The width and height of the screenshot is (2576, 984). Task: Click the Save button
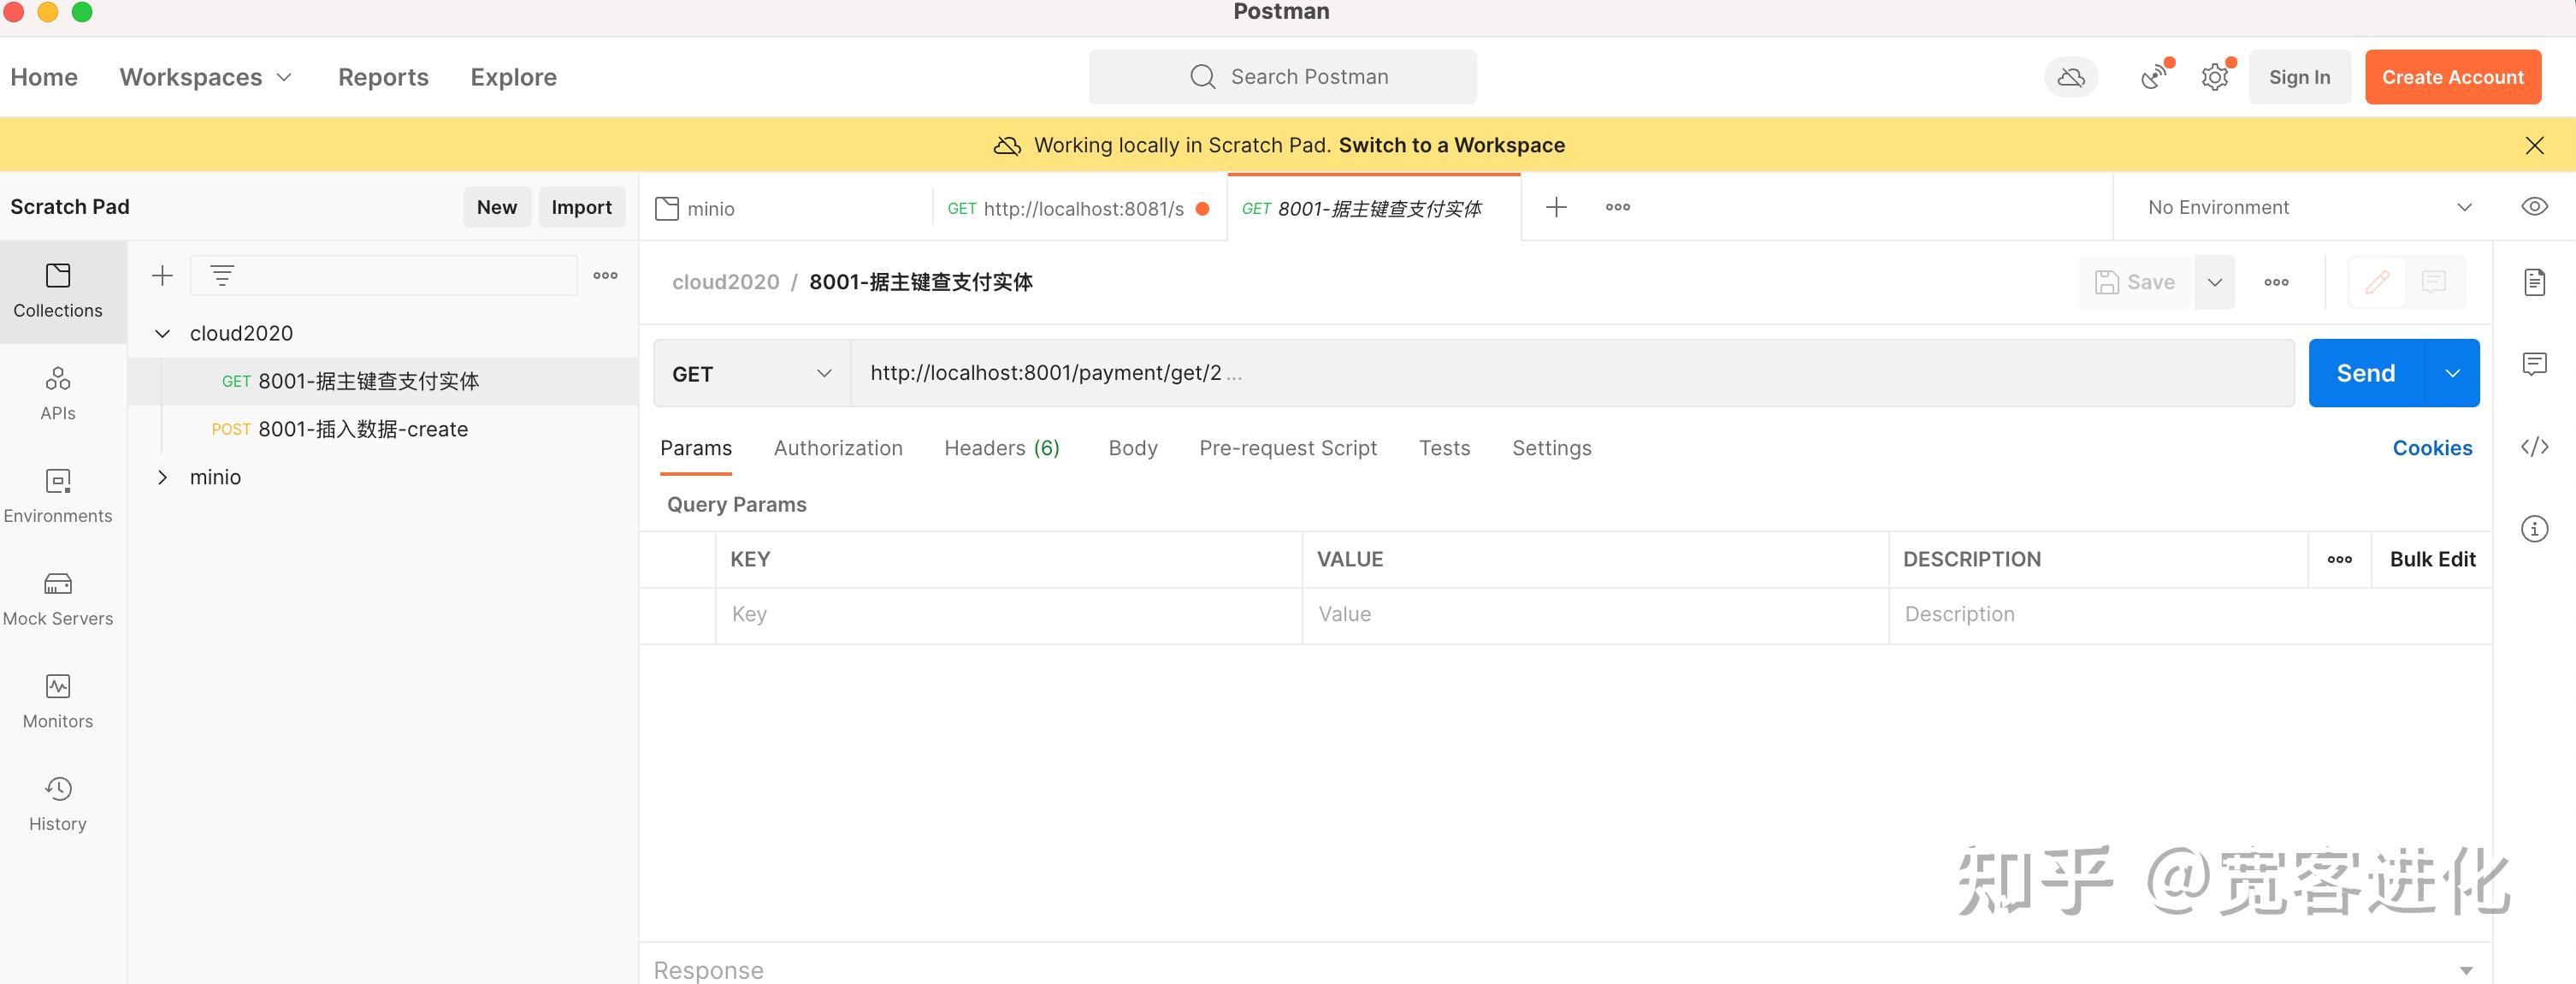2135,282
